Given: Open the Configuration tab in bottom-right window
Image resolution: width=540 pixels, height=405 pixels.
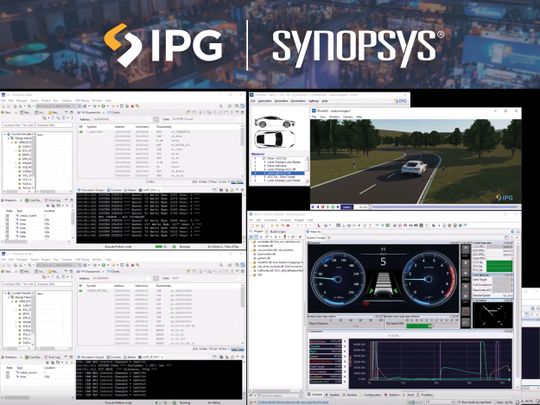Looking at the screenshot, I should pos(372,395).
